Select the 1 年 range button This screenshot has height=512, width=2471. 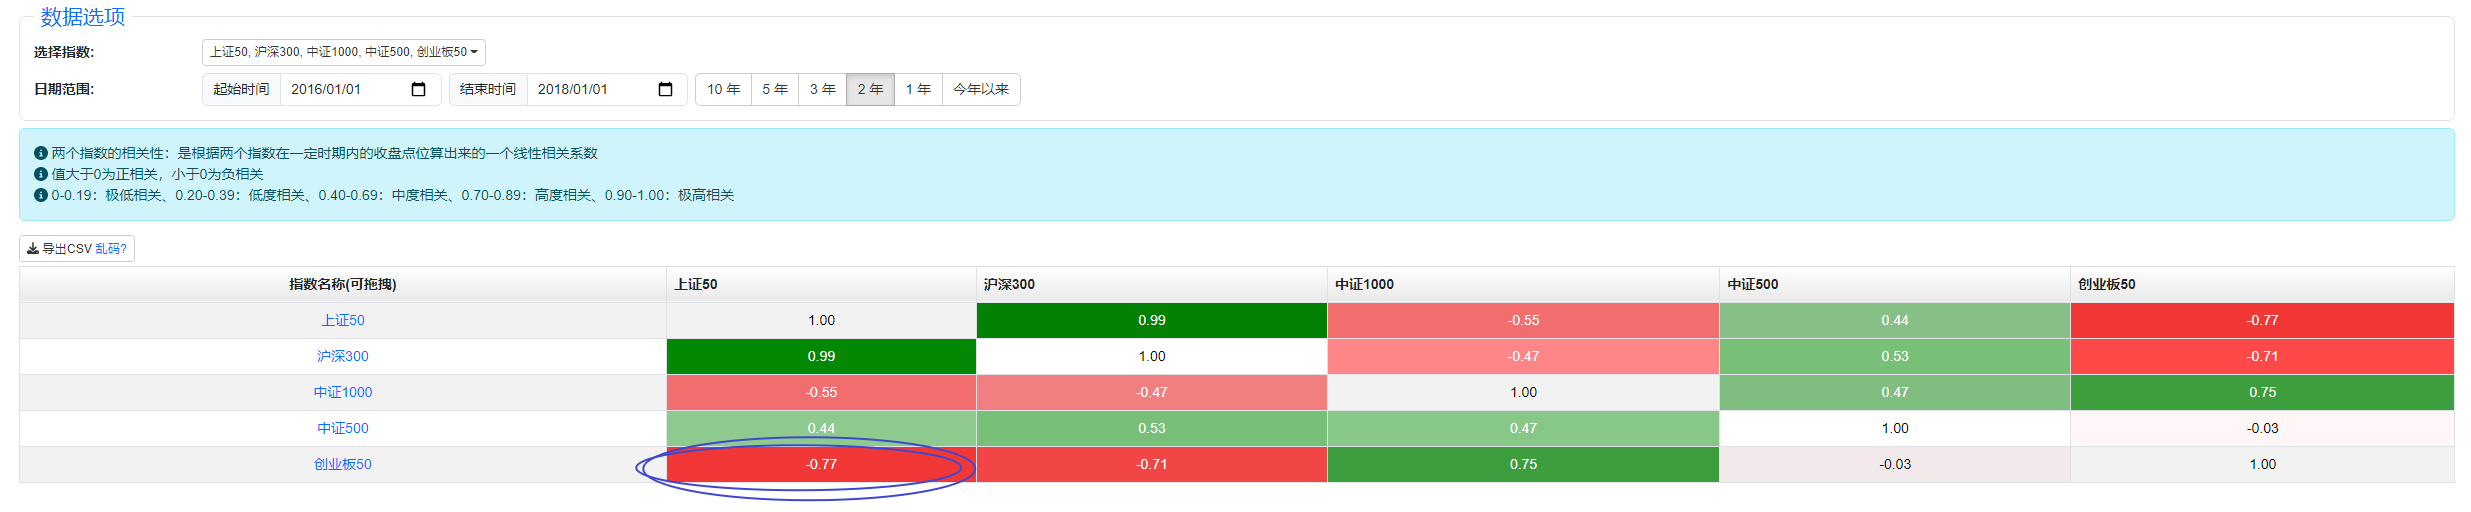[918, 89]
